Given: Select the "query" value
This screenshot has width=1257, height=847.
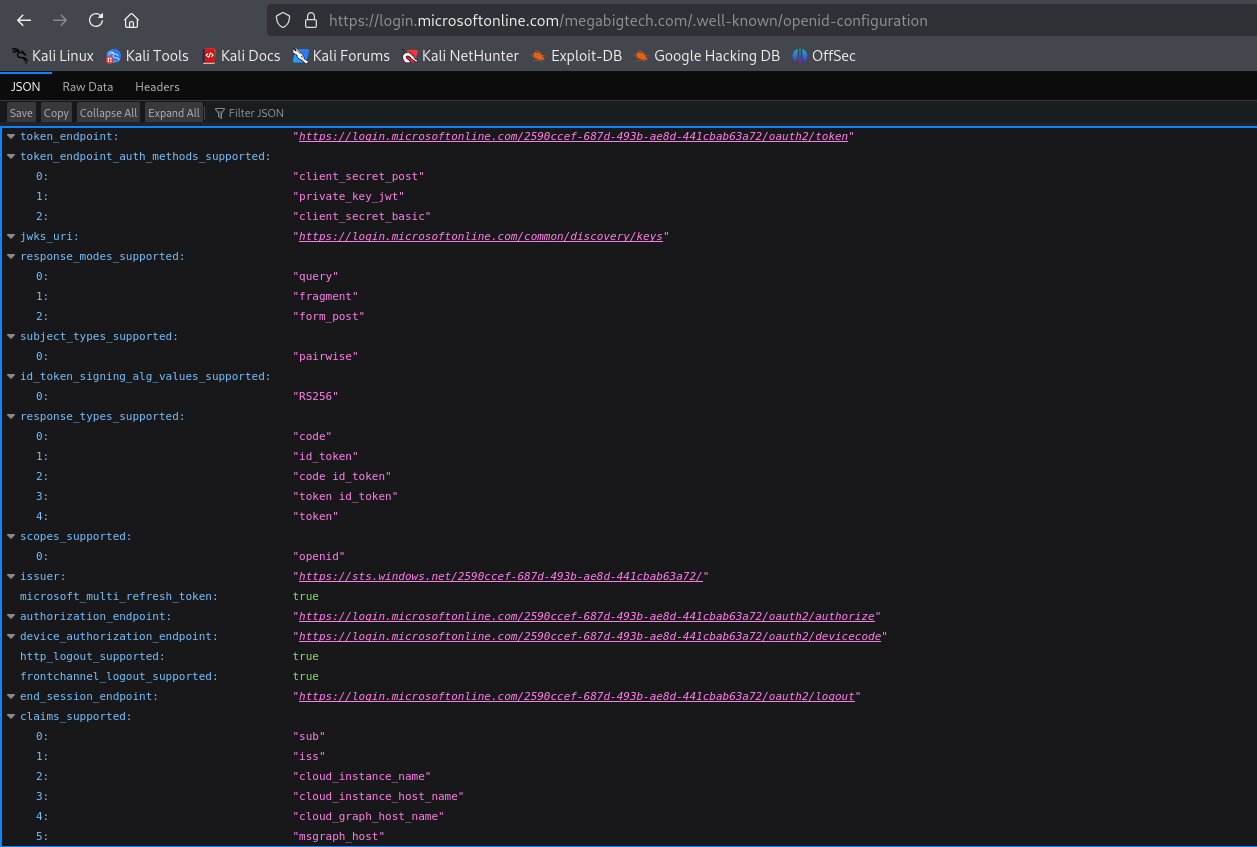Looking at the screenshot, I should [316, 276].
